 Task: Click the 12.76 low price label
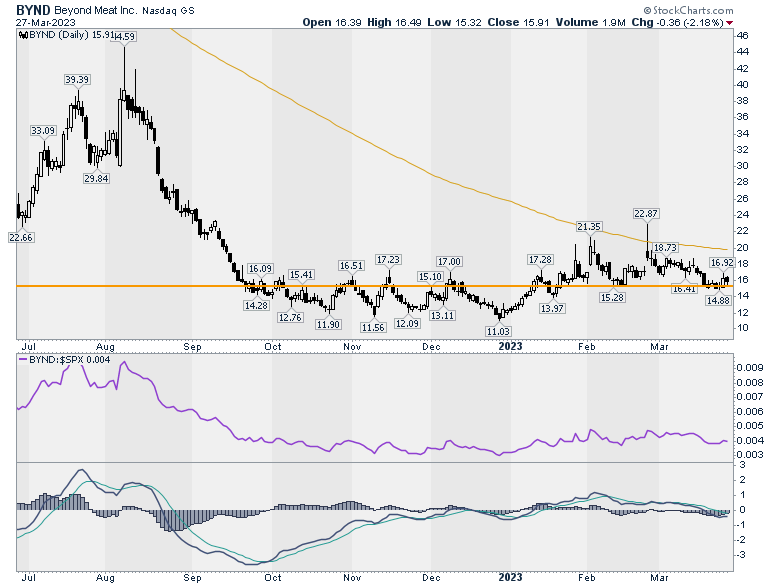pyautogui.click(x=290, y=317)
